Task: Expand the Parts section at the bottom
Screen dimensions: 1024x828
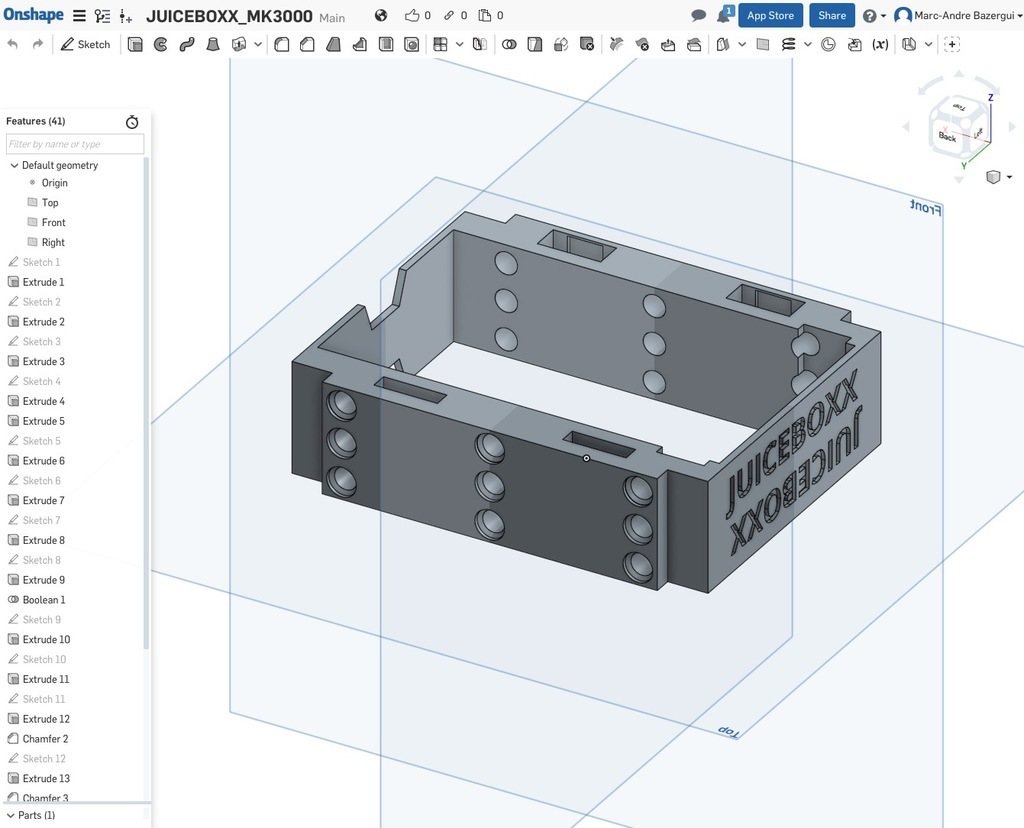Action: coord(10,815)
